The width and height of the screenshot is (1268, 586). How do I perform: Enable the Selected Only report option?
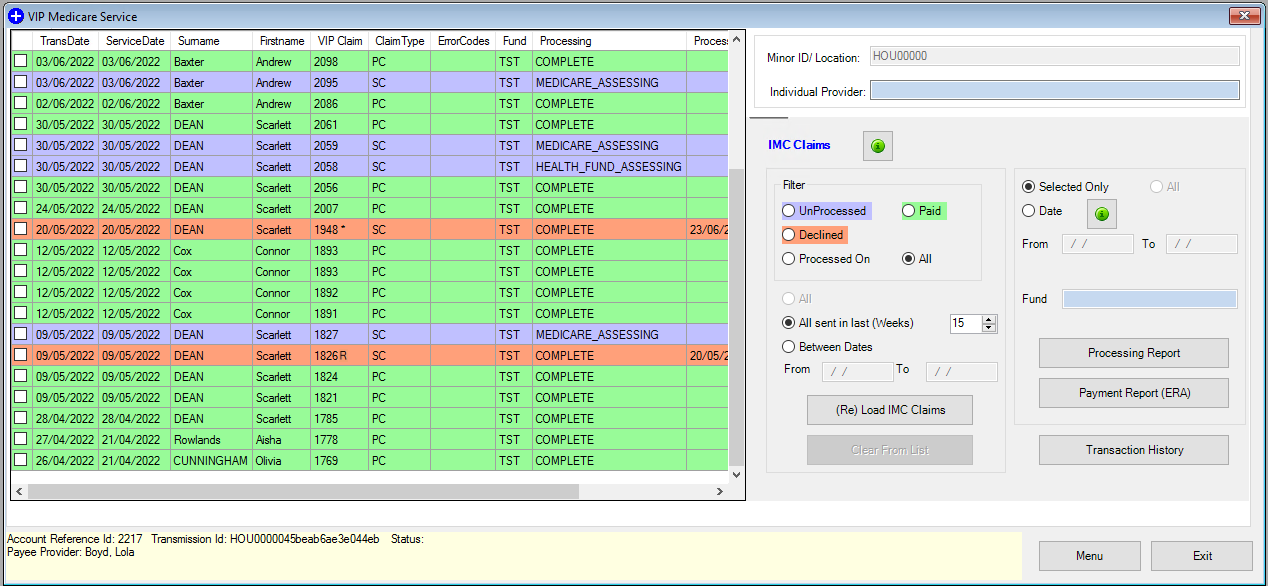[x=1029, y=186]
